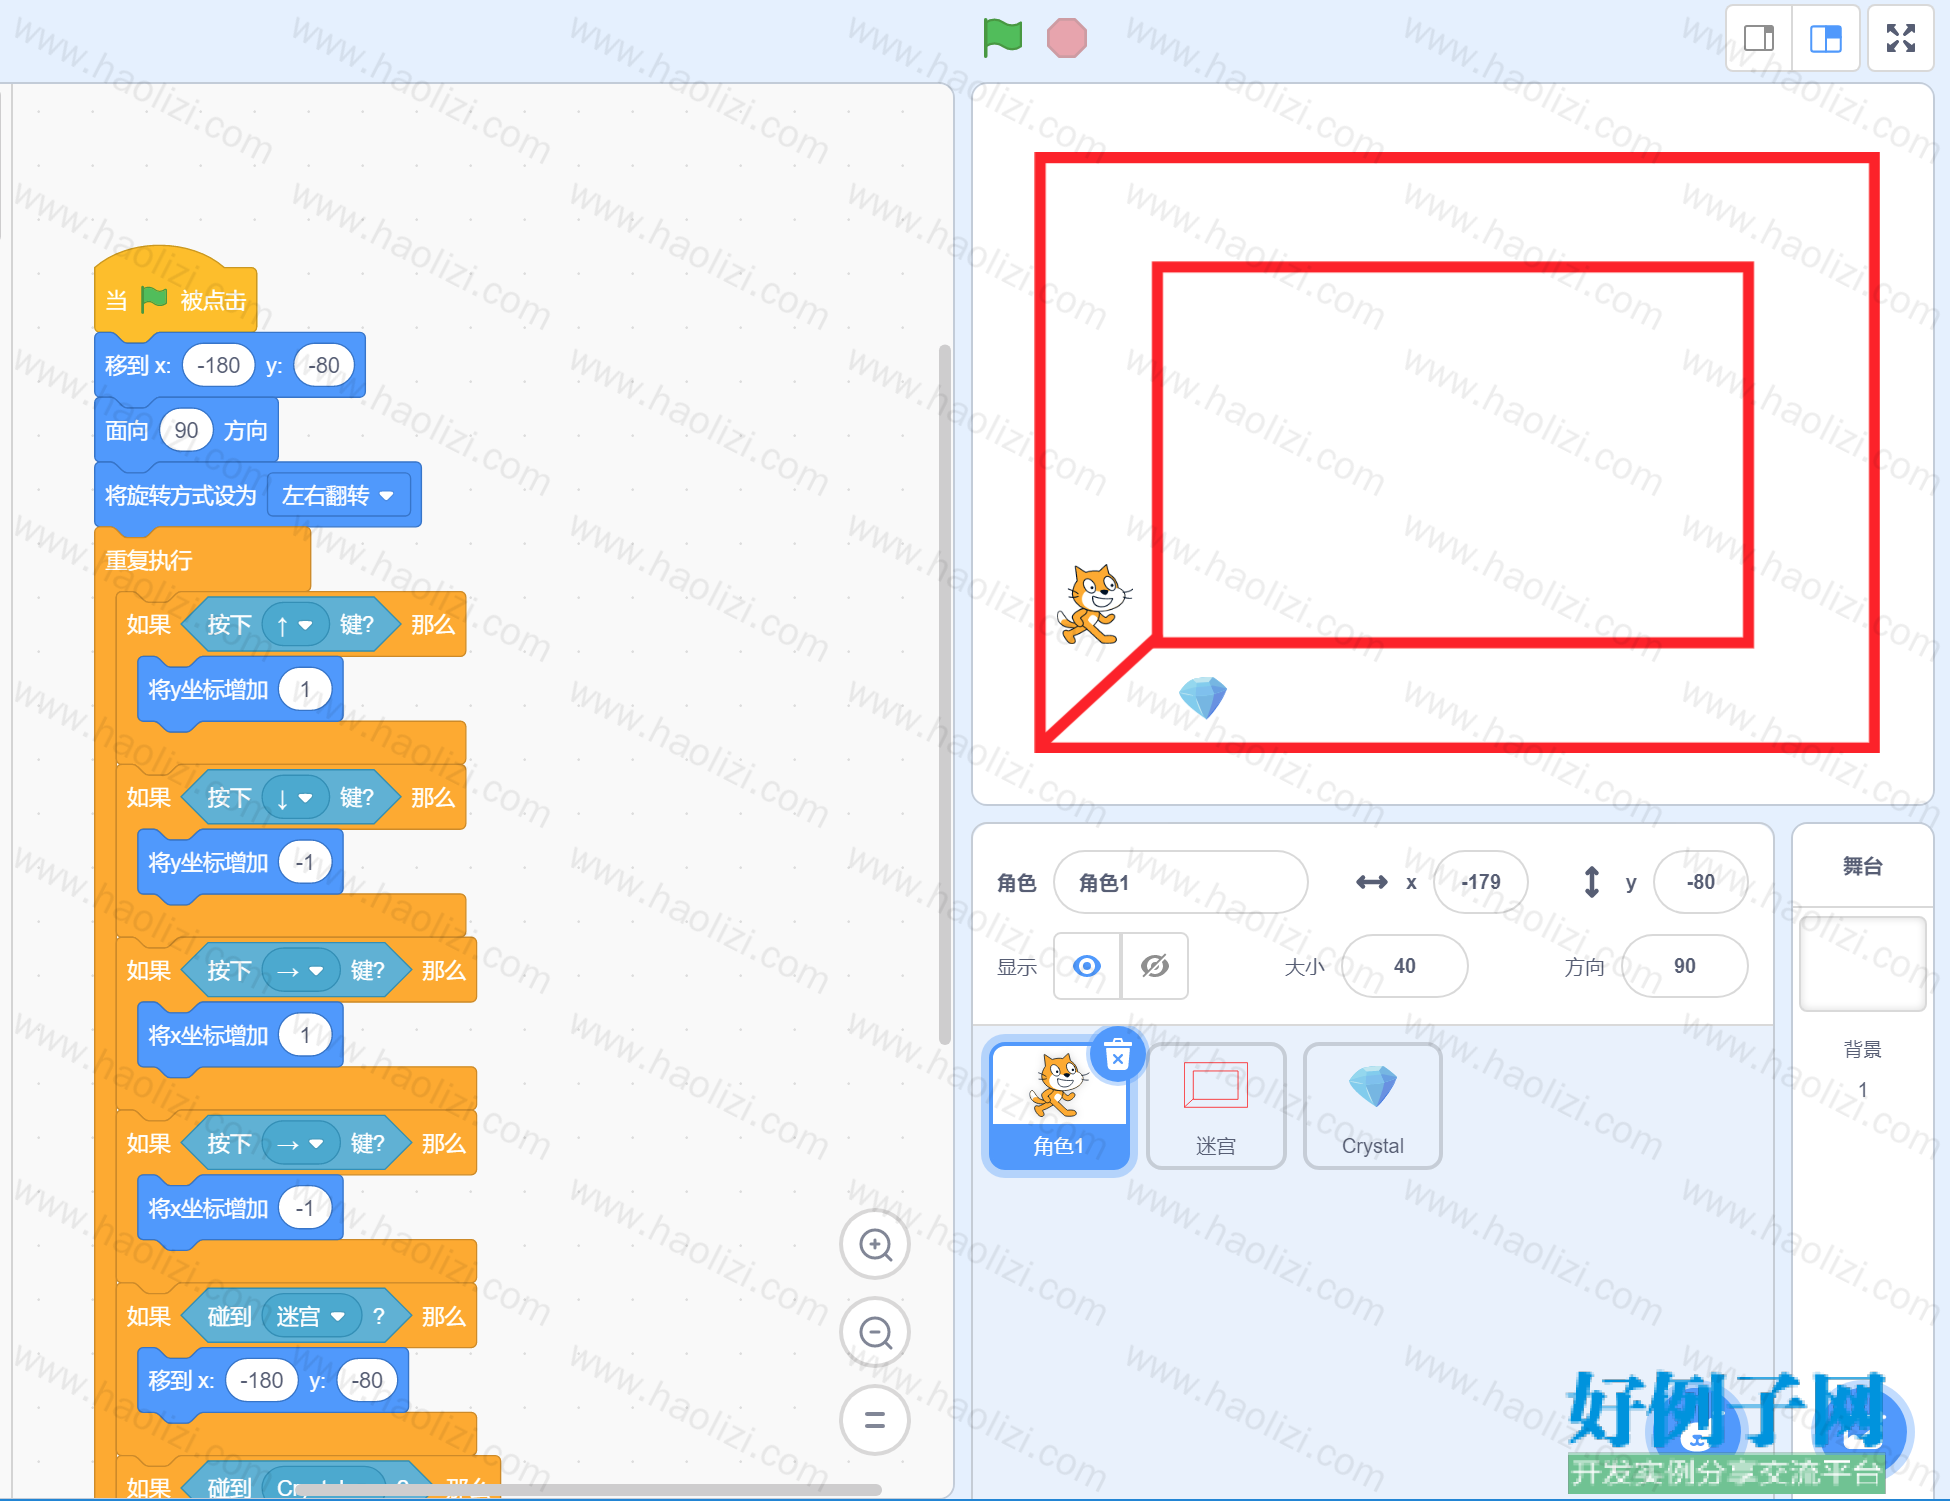The image size is (1950, 1504).
Task: Open the 迷宫 touching dropdown
Action: 311,1317
